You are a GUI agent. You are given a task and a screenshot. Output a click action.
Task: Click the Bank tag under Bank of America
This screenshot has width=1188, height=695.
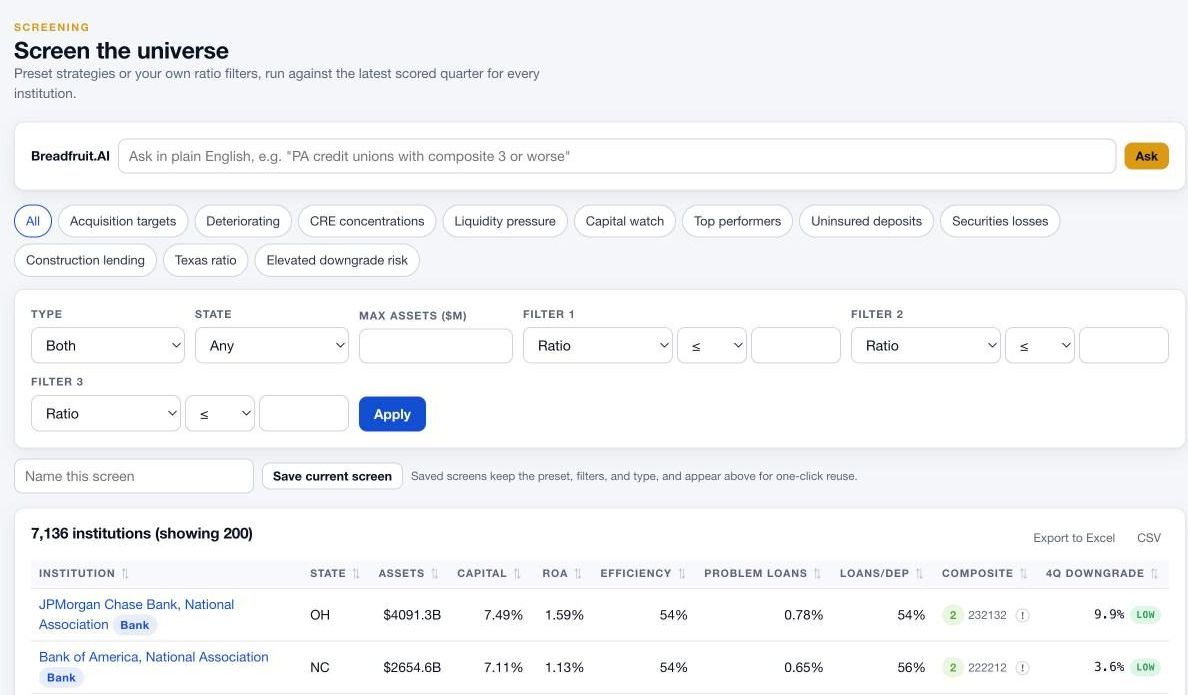tap(61, 678)
